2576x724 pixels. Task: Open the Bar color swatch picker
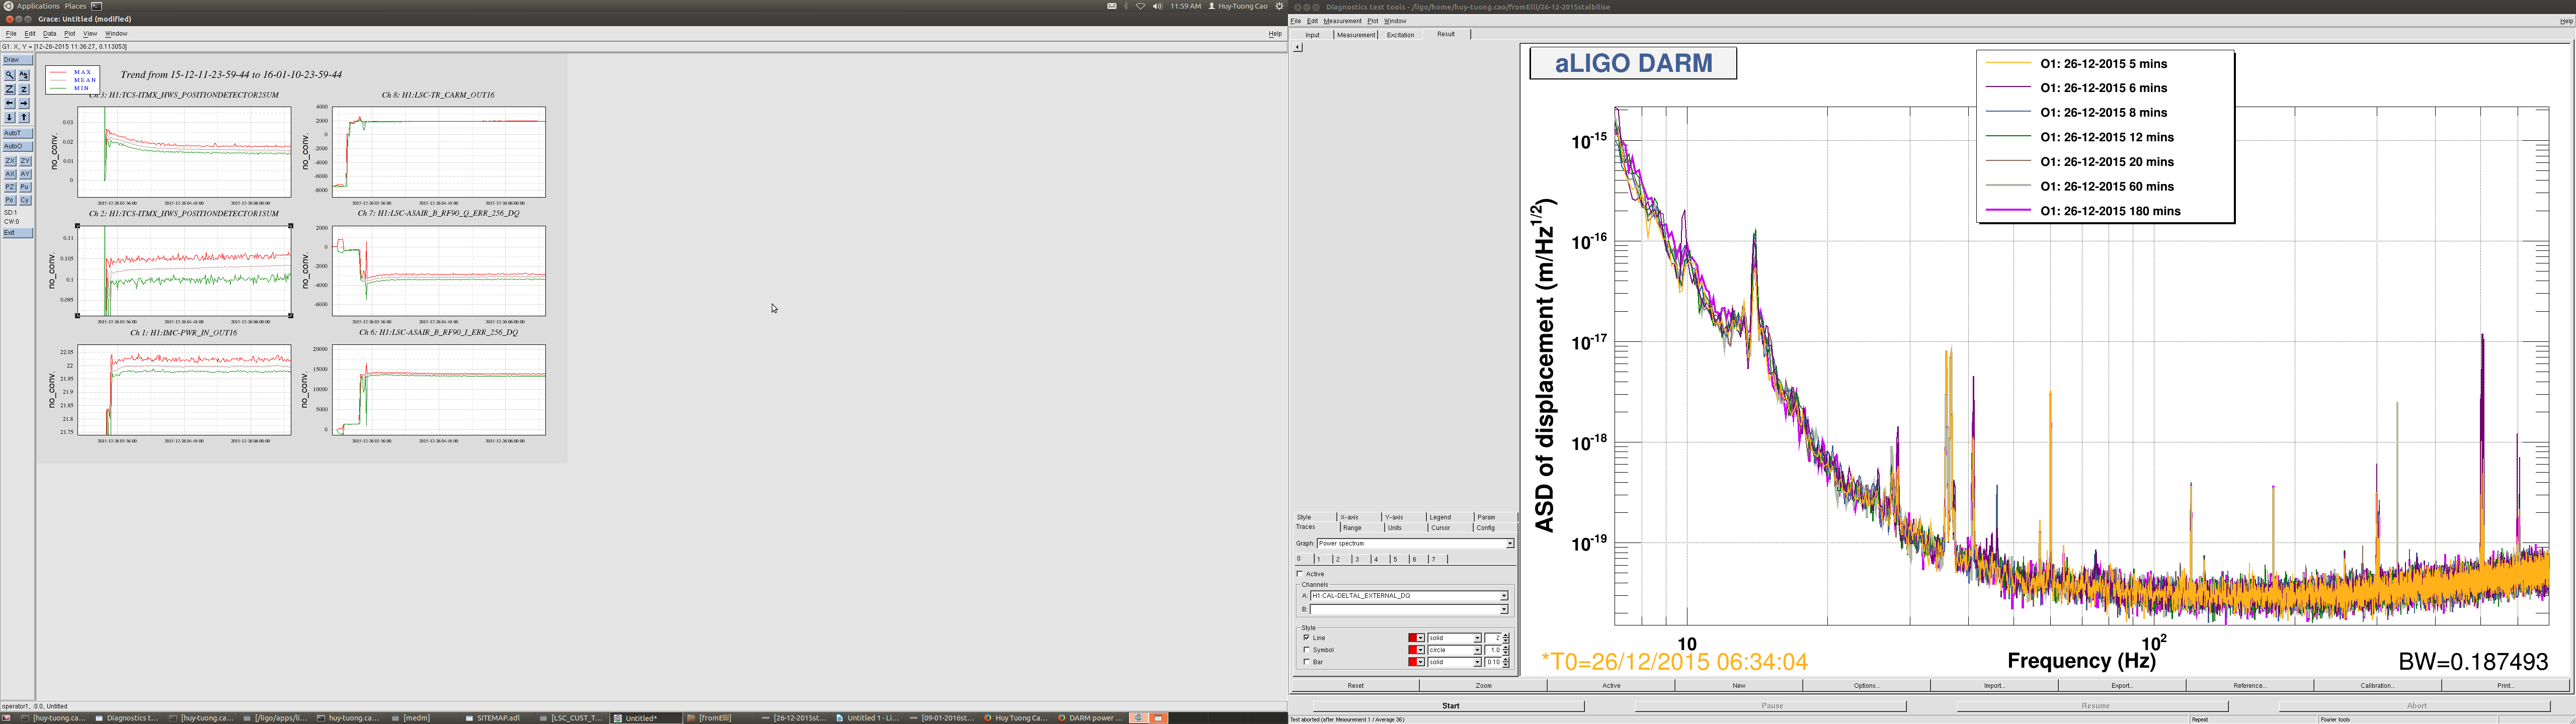tap(1416, 662)
